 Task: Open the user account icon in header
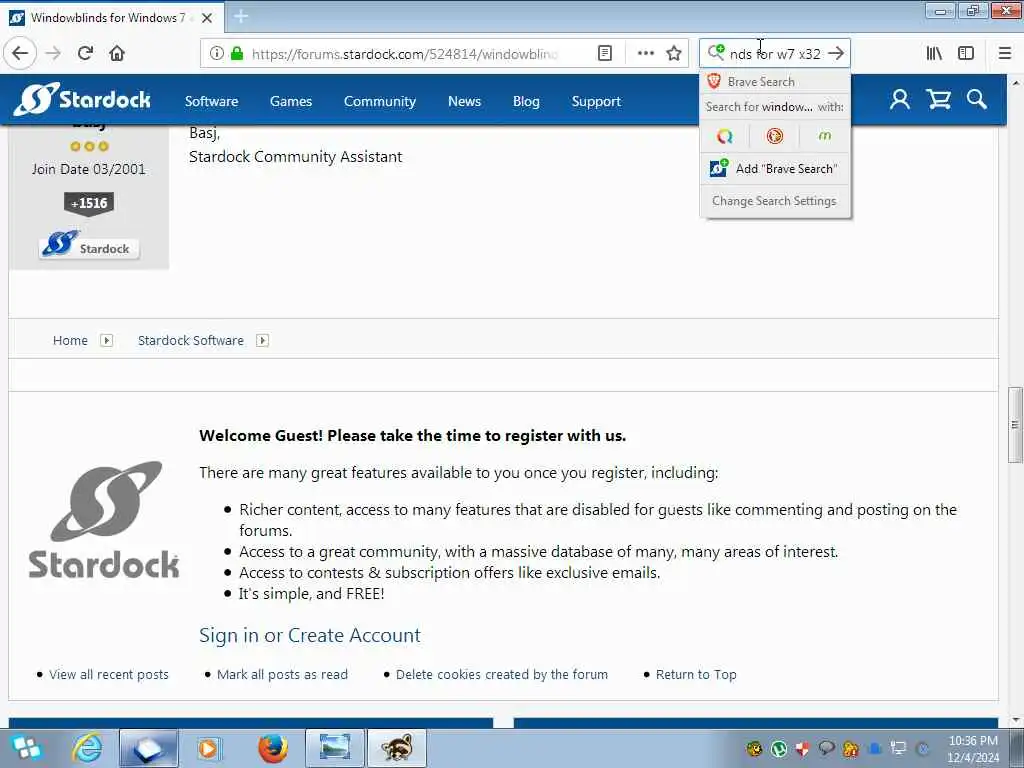(899, 99)
